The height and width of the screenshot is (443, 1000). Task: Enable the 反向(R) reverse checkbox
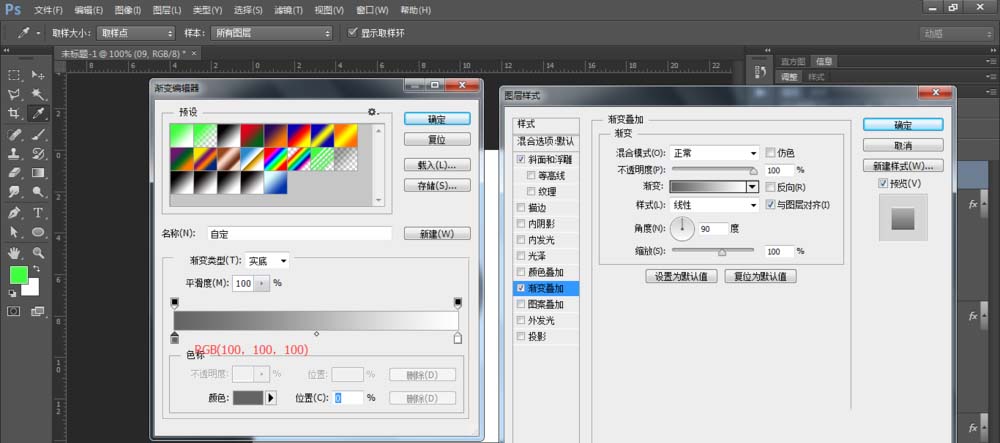point(770,187)
